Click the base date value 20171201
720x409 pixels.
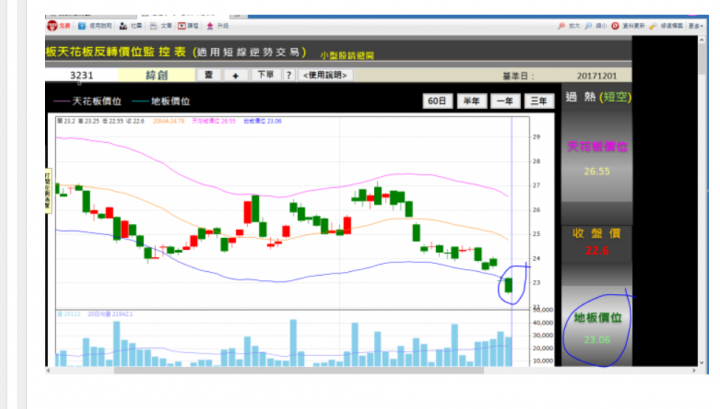point(597,76)
